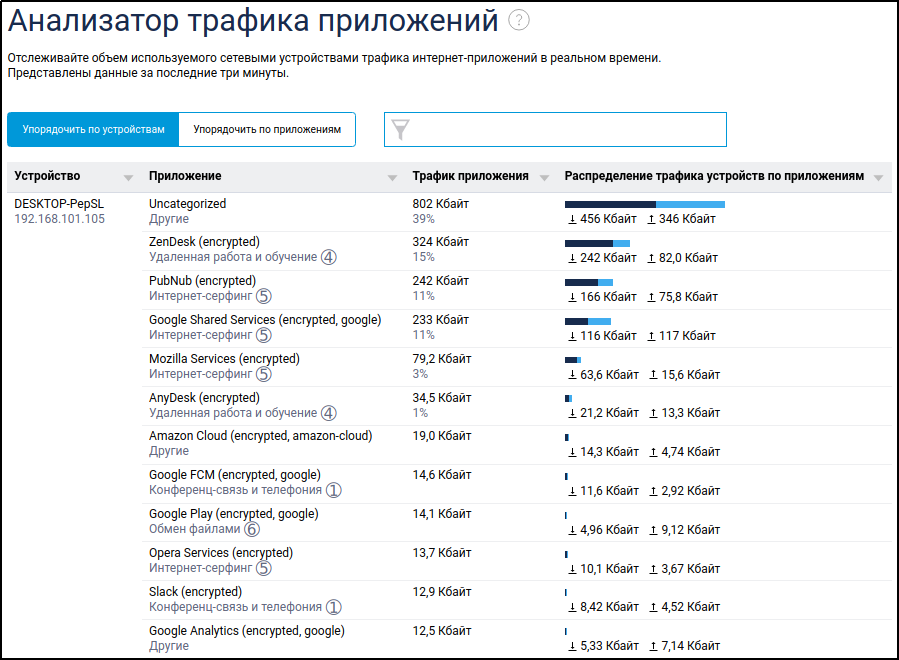
Task: Click the circled 5 icon for PubNub's Интернет-серфинг
Action: 263,297
